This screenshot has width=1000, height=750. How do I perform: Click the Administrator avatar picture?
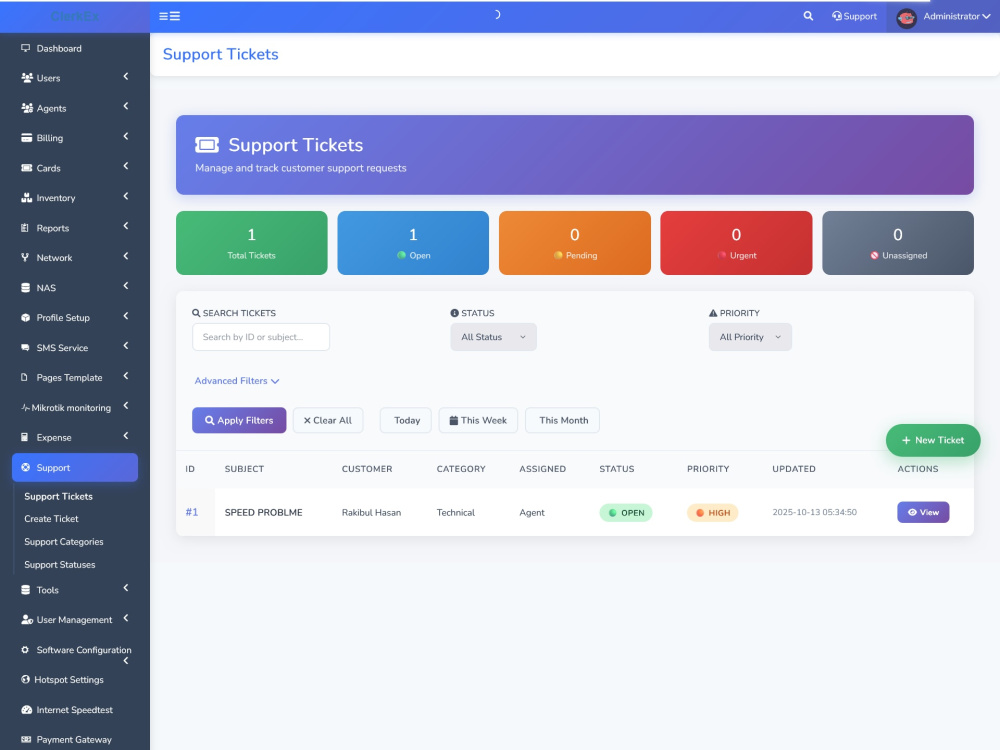906,17
